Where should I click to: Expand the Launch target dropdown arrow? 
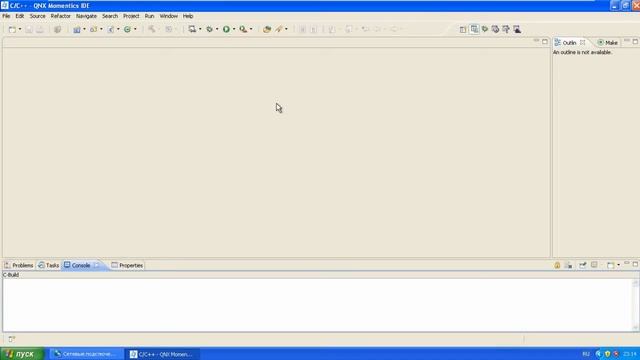pos(200,29)
